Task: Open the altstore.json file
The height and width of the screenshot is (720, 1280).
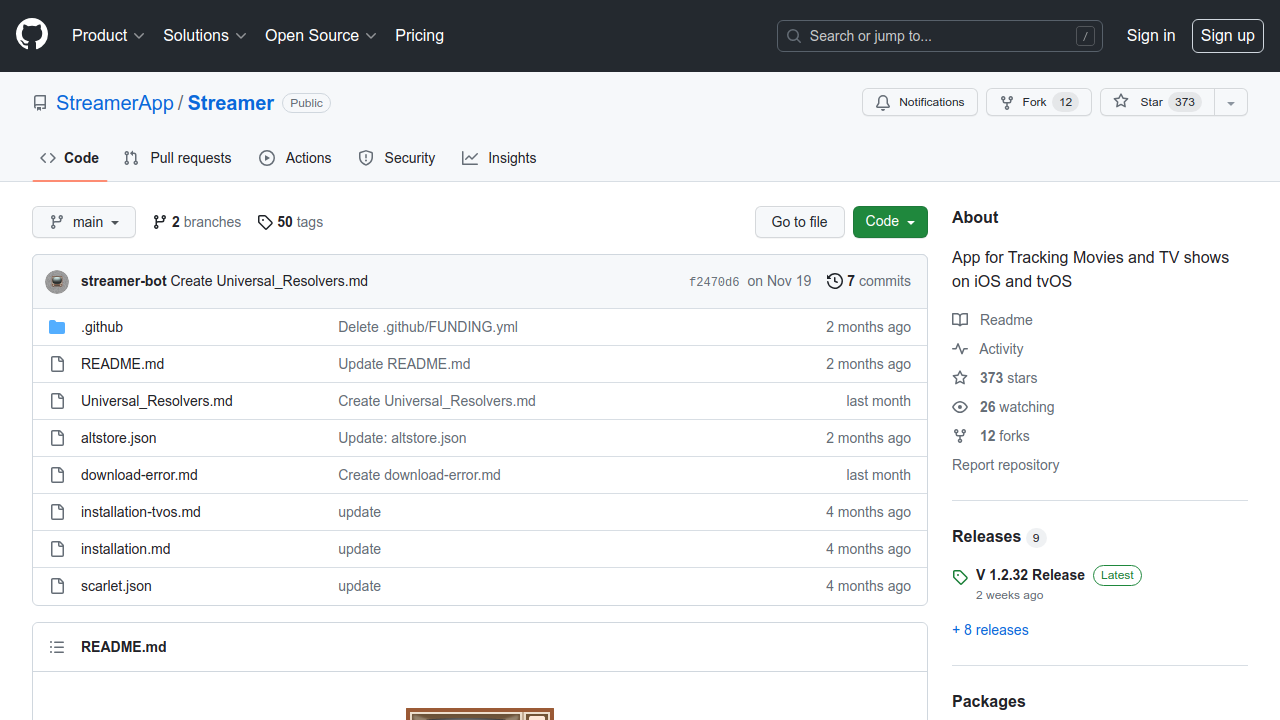Action: (119, 438)
